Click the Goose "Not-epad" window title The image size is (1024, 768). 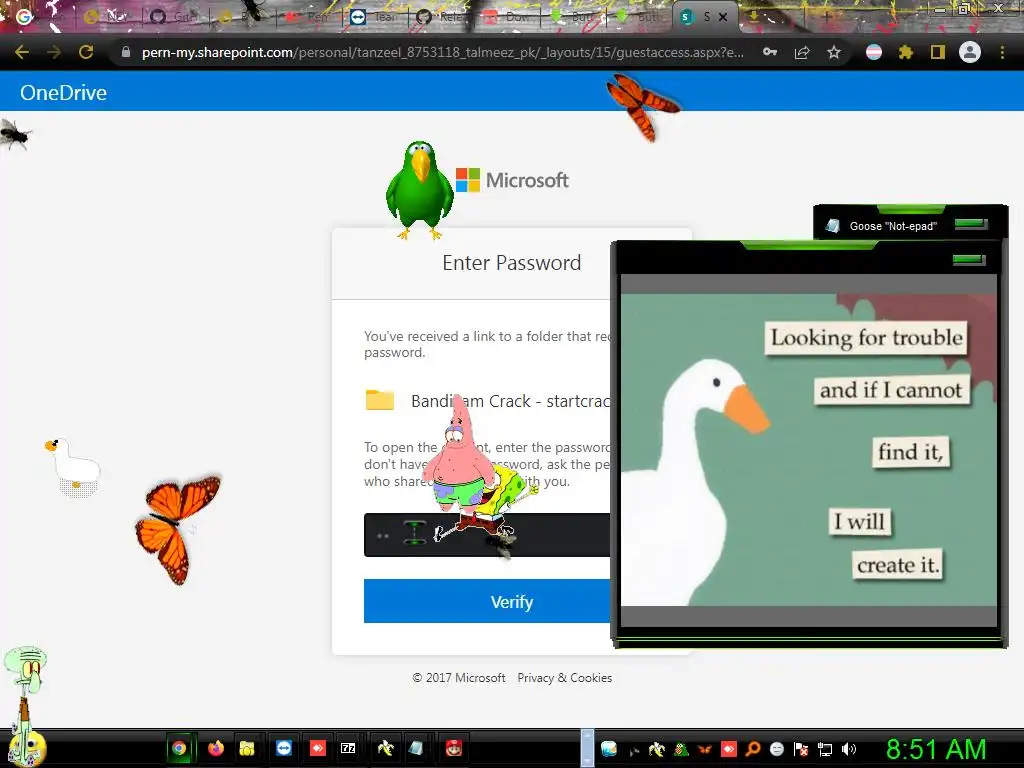tap(893, 226)
